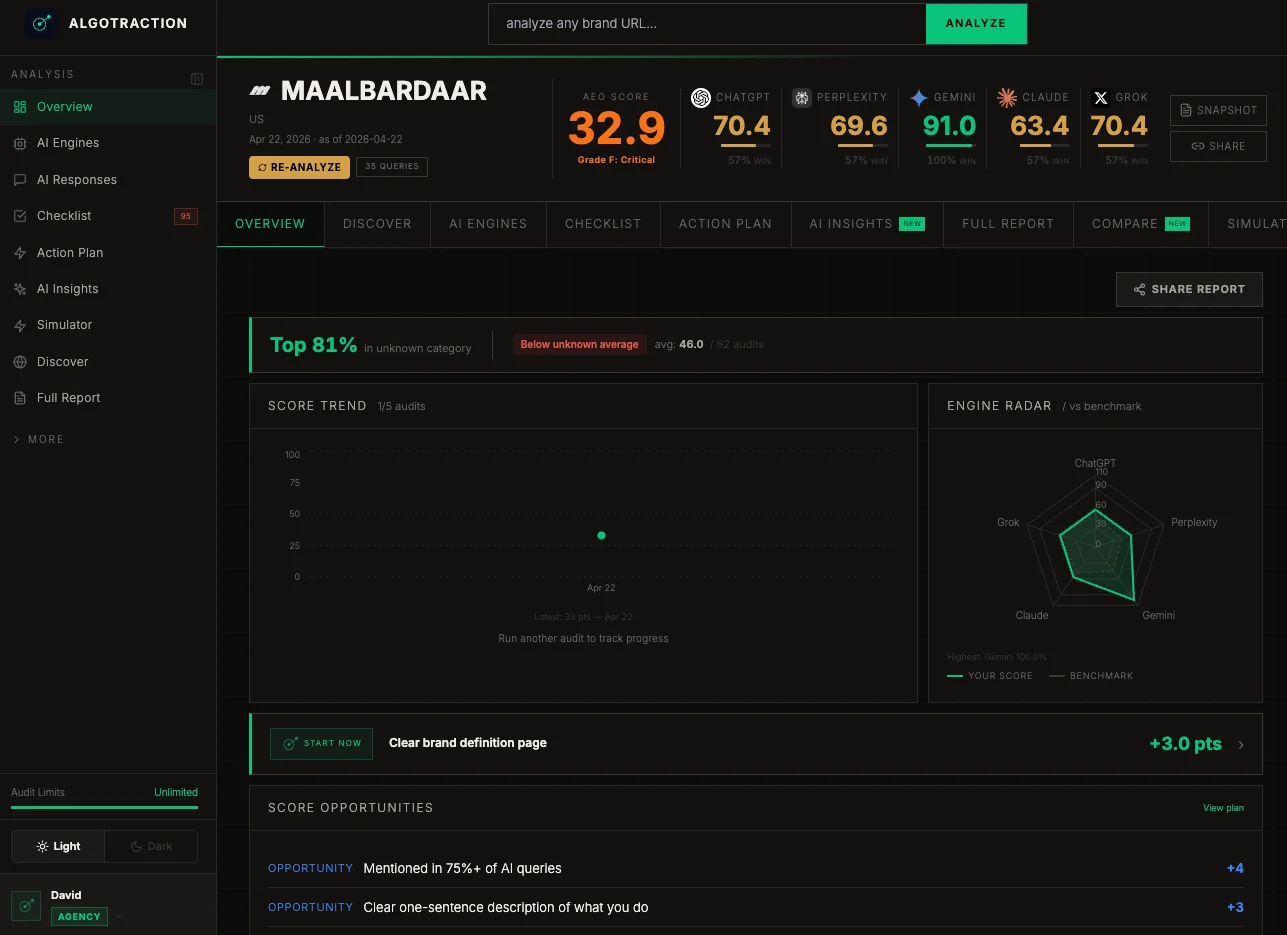Switch to Dark theme
The height and width of the screenshot is (935, 1287).
coord(151,846)
